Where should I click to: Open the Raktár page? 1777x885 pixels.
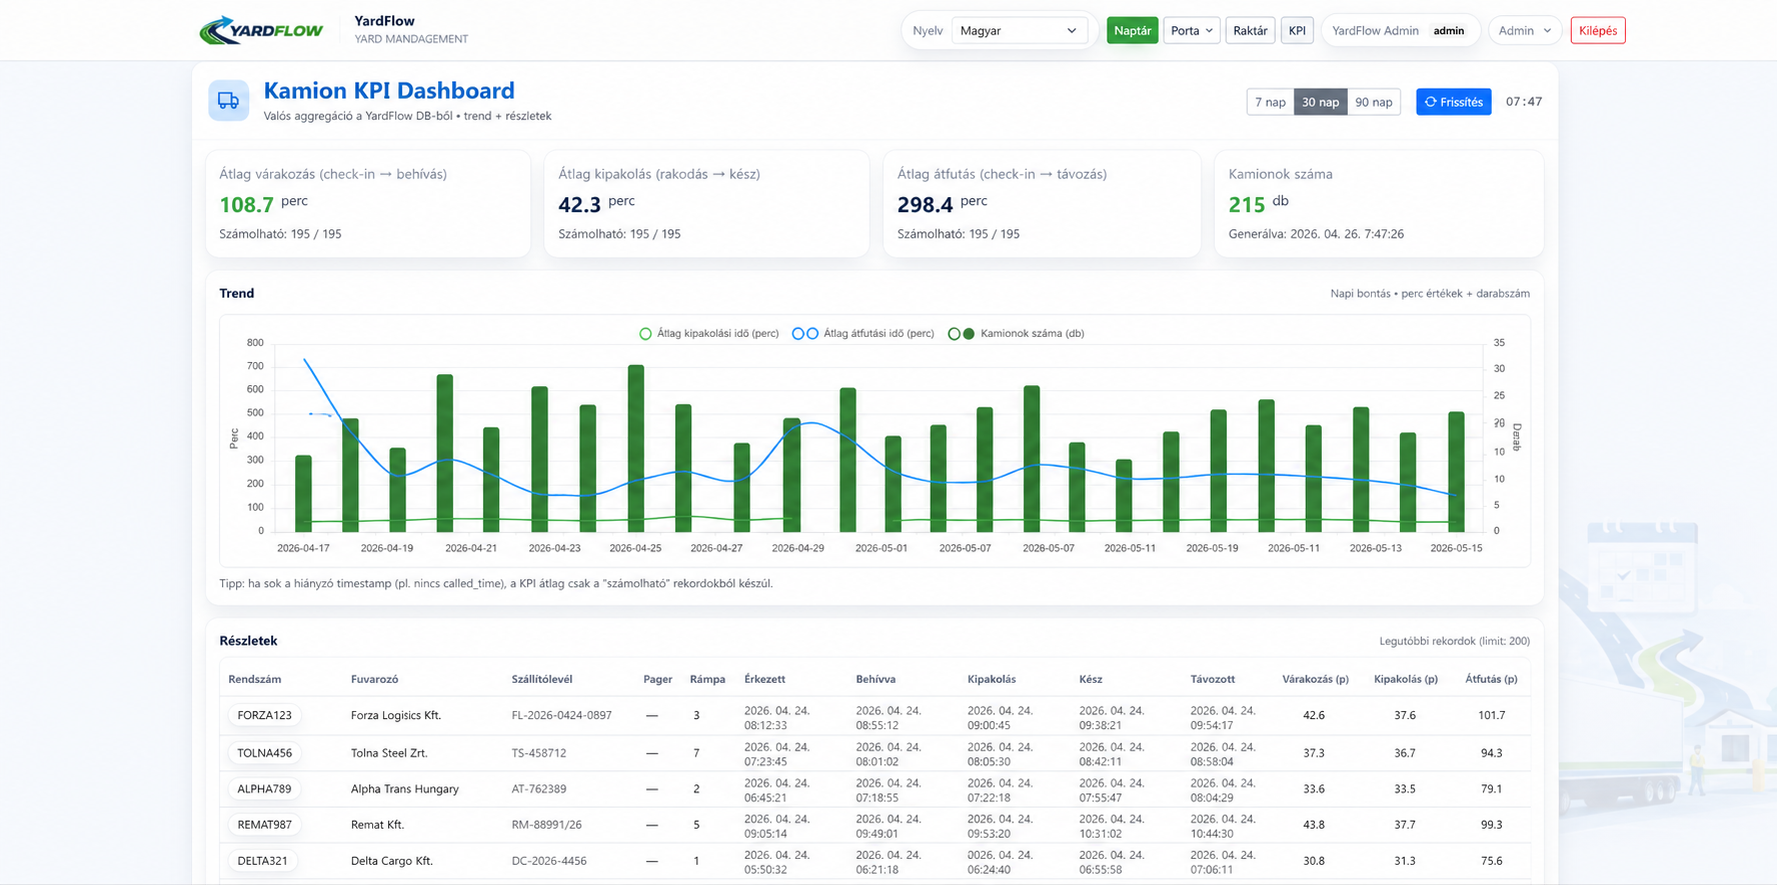(x=1250, y=31)
